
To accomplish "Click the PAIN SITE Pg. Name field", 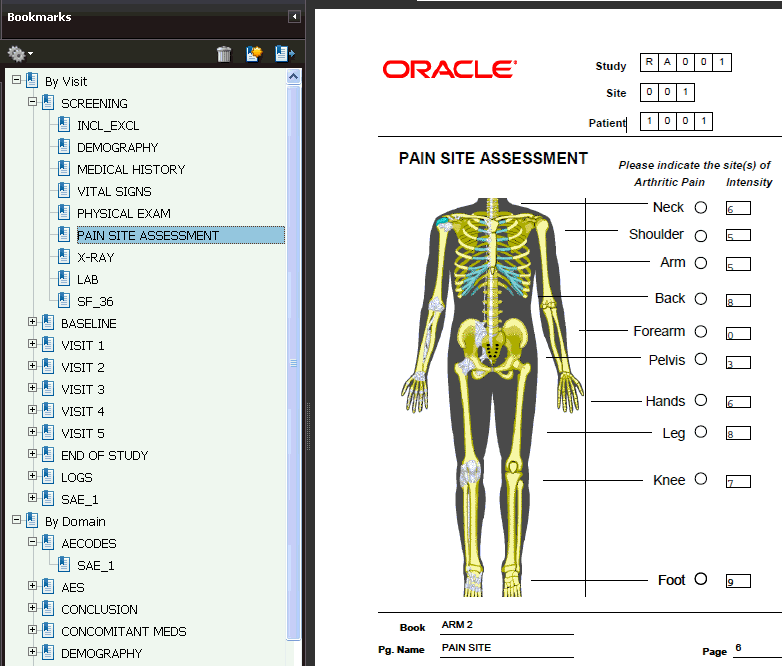I will [x=507, y=648].
